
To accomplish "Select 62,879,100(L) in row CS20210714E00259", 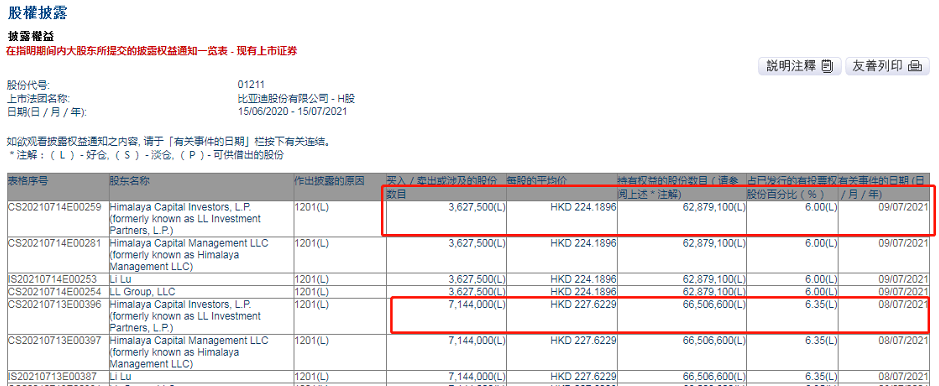I will (x=715, y=207).
